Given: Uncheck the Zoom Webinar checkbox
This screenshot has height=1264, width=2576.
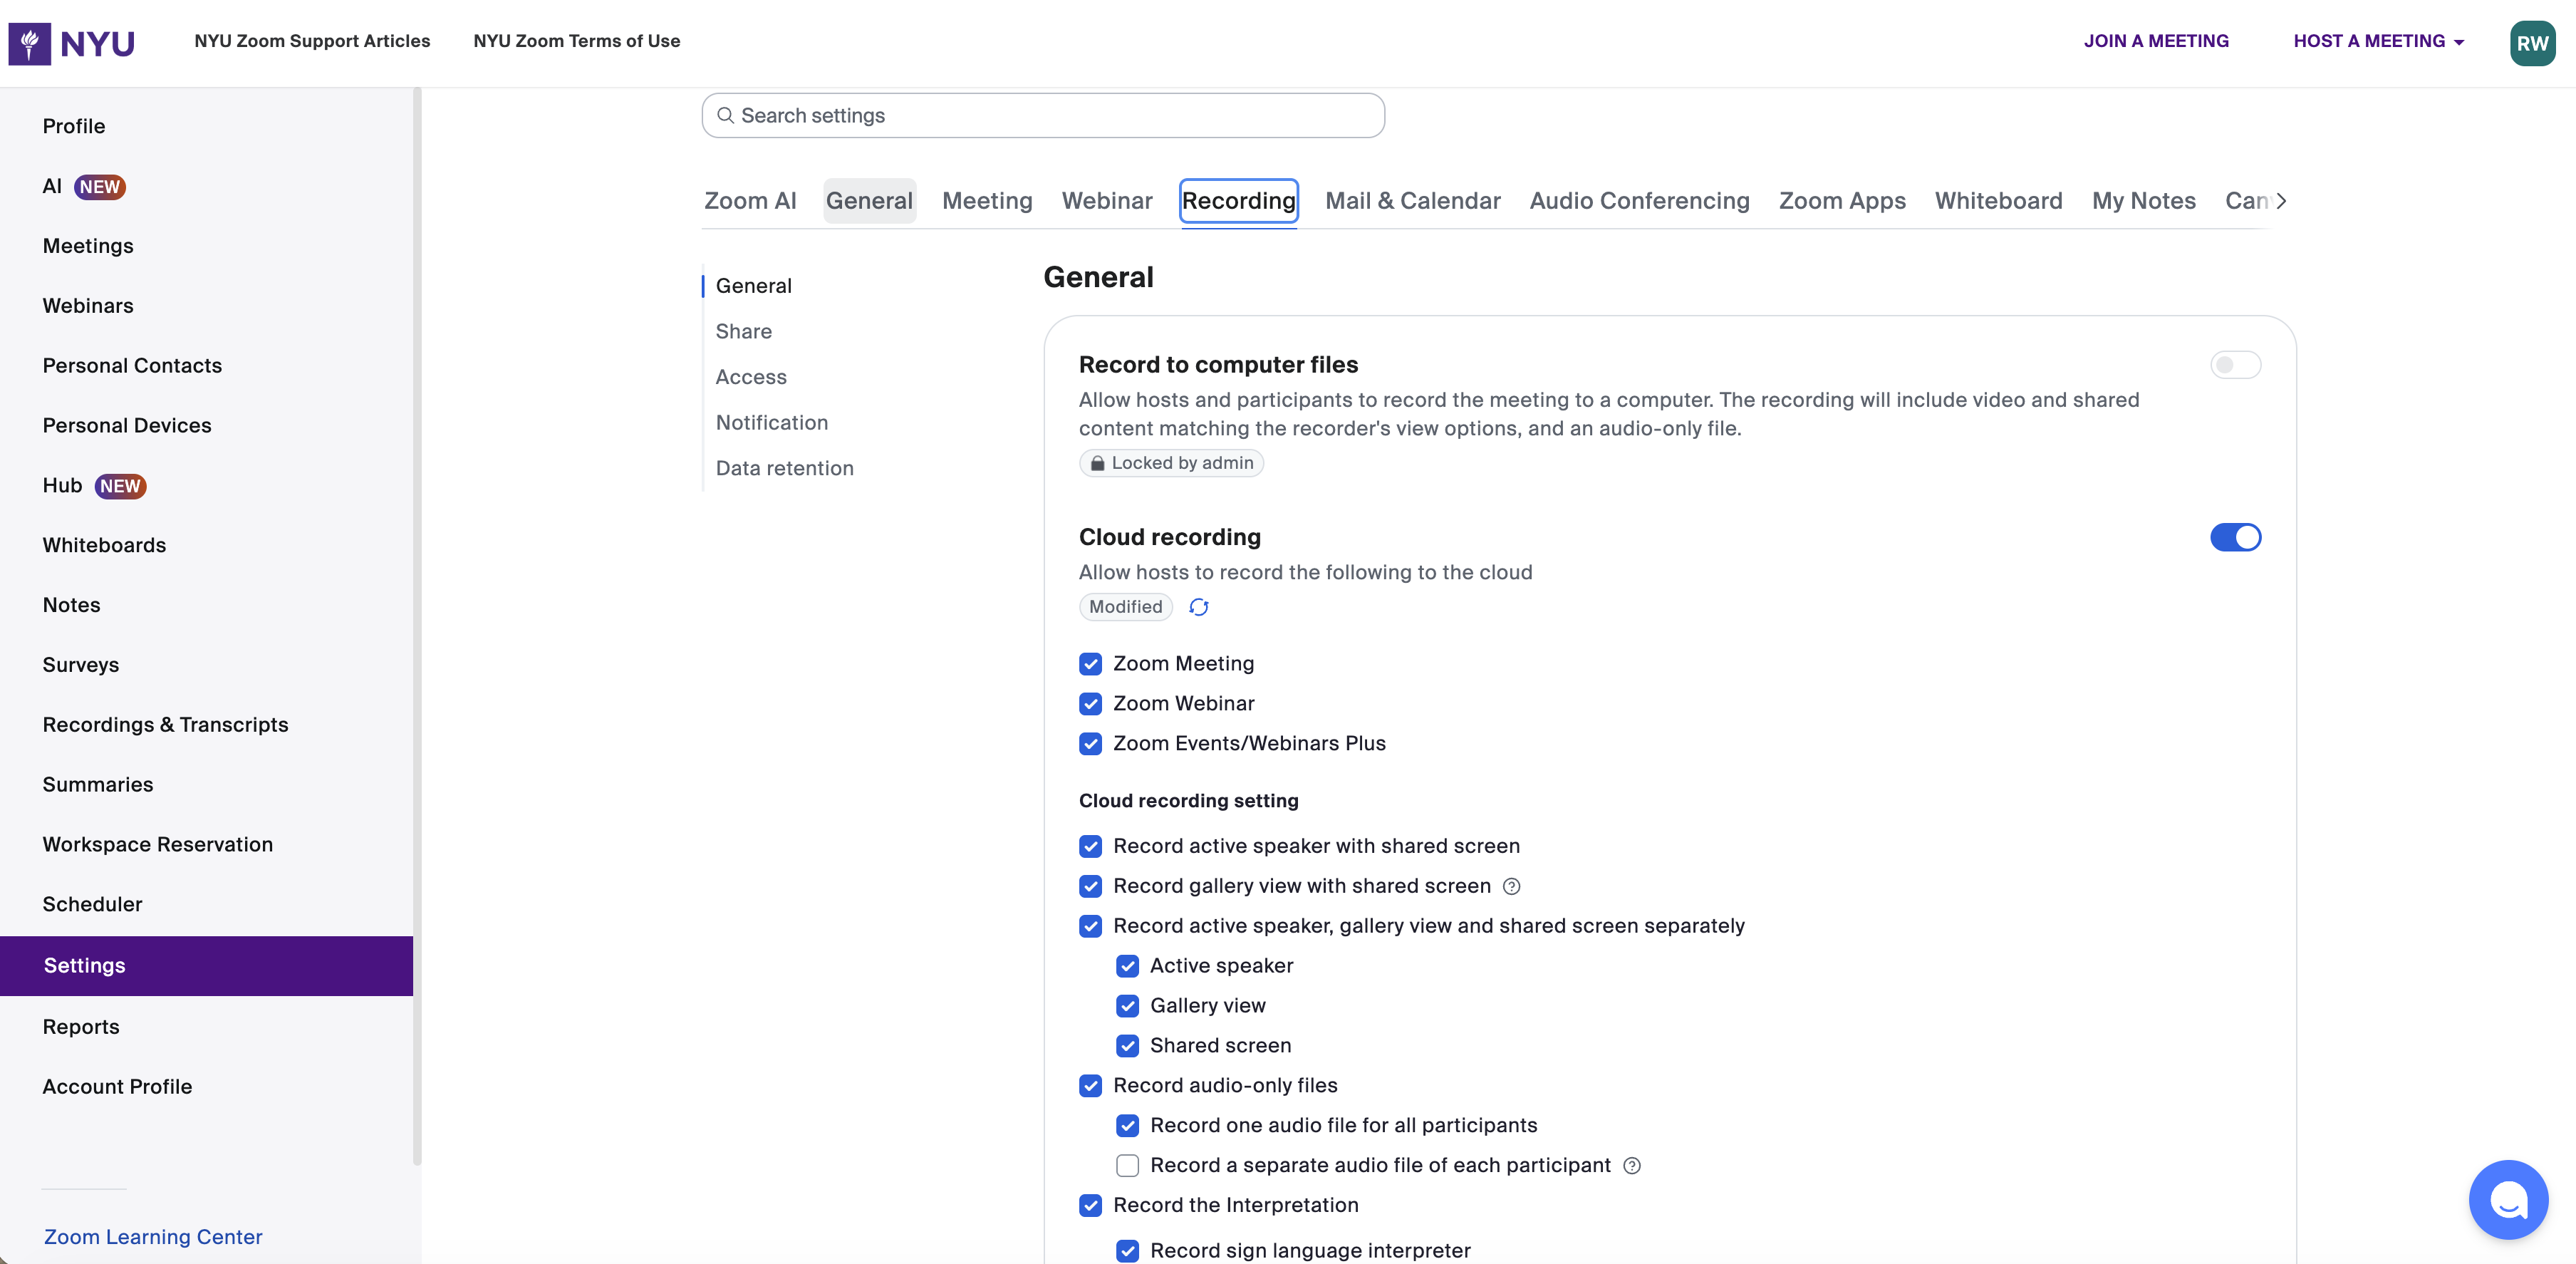Looking at the screenshot, I should coord(1090,704).
